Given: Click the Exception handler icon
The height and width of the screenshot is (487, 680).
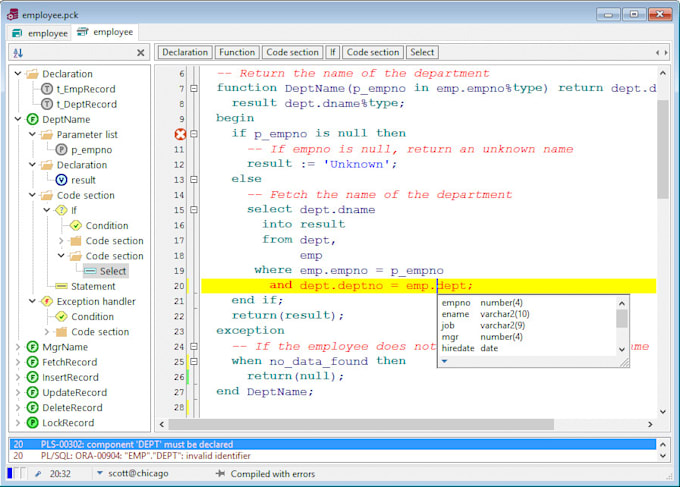Looking at the screenshot, I should click(47, 301).
